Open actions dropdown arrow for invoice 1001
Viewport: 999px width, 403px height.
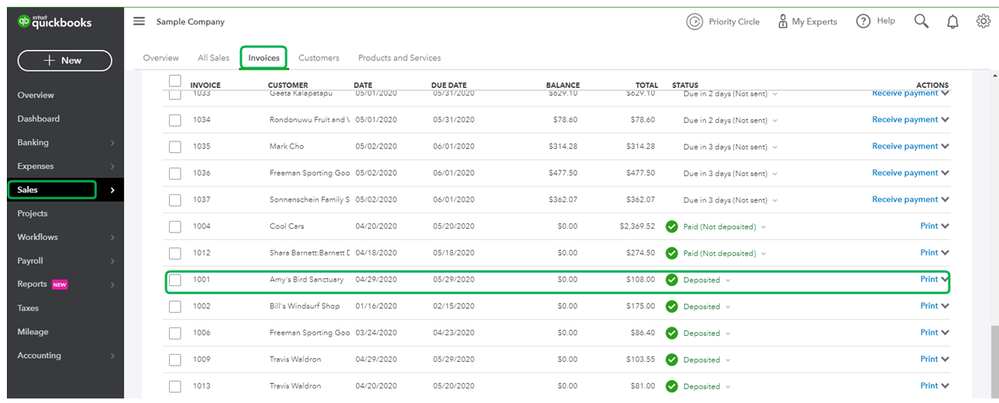coord(945,279)
